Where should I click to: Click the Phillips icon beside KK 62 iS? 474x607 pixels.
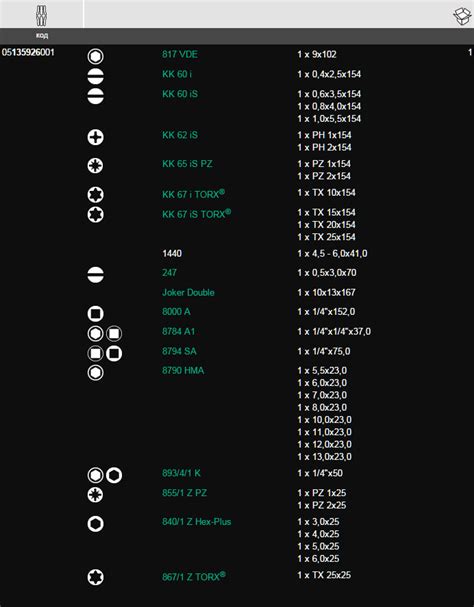click(x=95, y=137)
